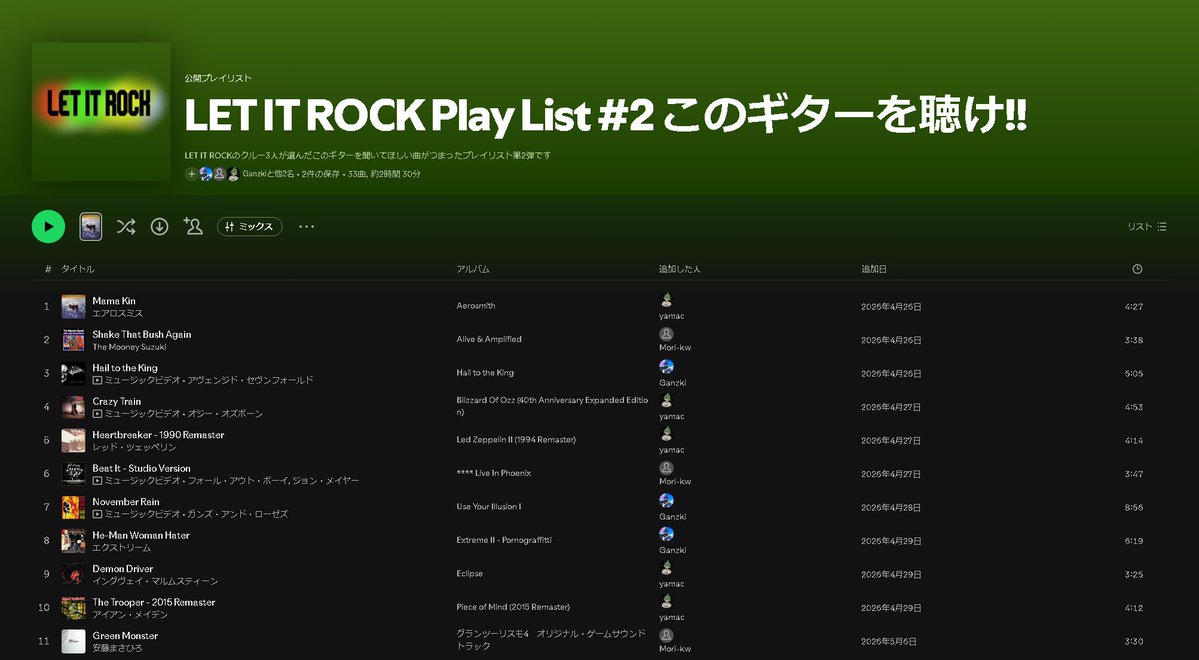Viewport: 1199px width, 660px height.
Task: Start the playlist with the green play button
Action: (48, 226)
